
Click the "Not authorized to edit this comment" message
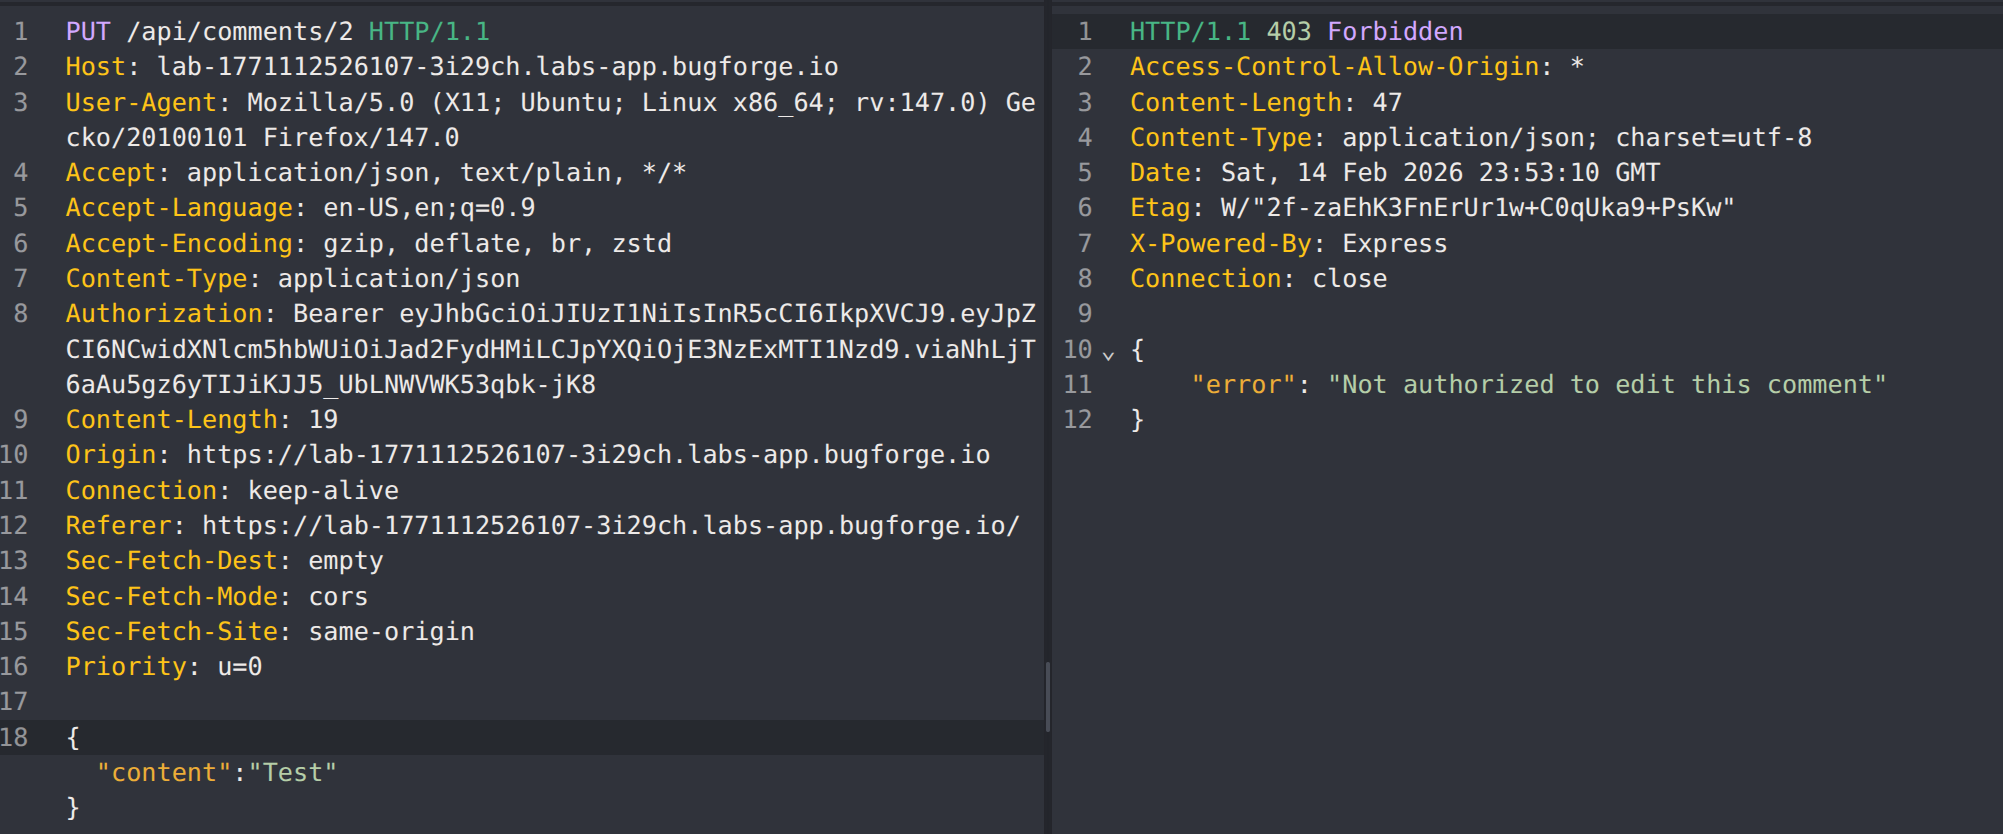pos(1606,385)
